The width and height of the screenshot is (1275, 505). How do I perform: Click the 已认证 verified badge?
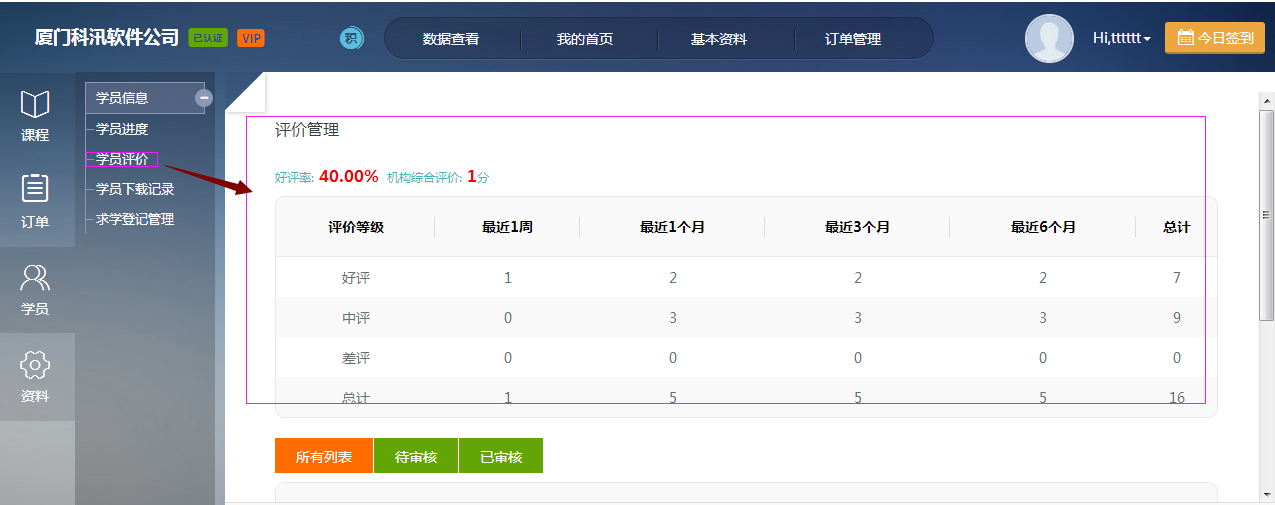click(209, 38)
